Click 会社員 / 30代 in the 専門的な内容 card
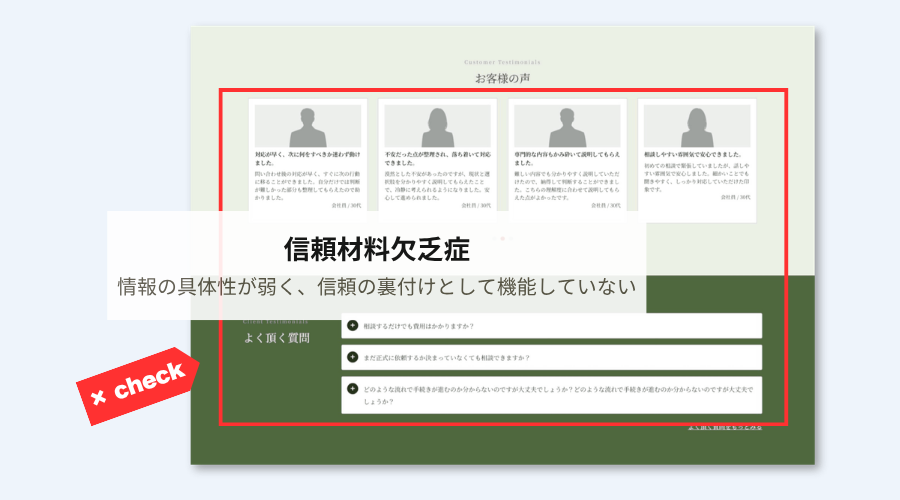The image size is (900, 500). click(606, 205)
